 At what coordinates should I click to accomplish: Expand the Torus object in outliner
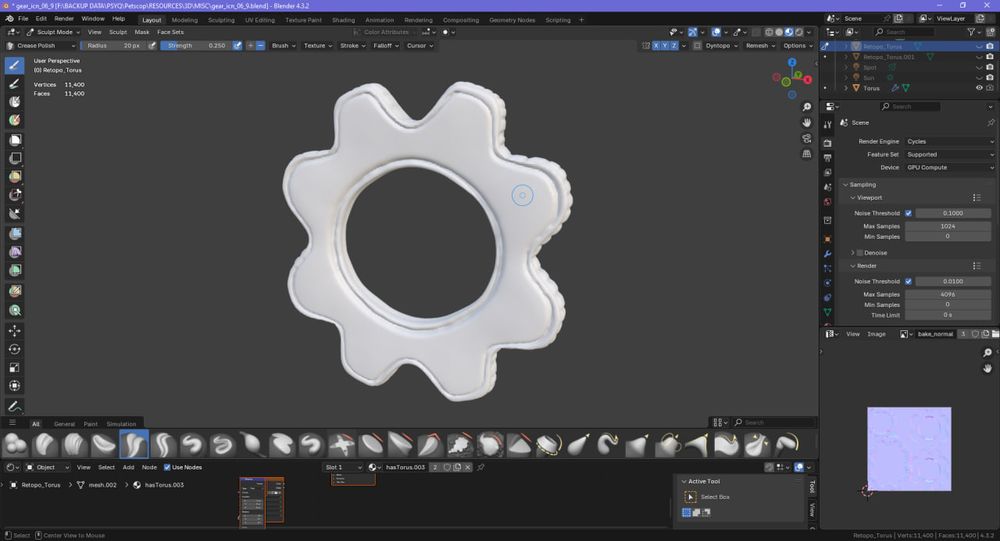pyautogui.click(x=846, y=88)
